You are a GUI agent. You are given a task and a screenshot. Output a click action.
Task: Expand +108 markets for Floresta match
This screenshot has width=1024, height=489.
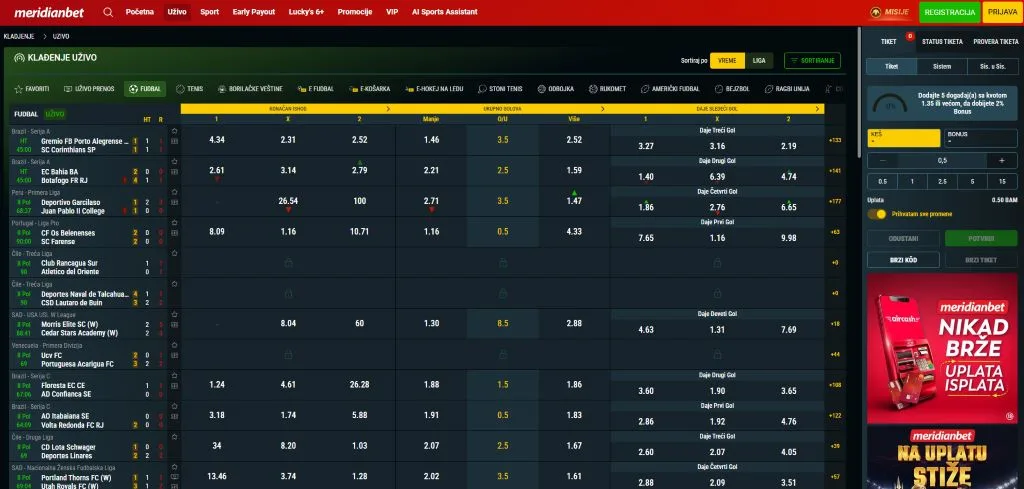point(835,385)
